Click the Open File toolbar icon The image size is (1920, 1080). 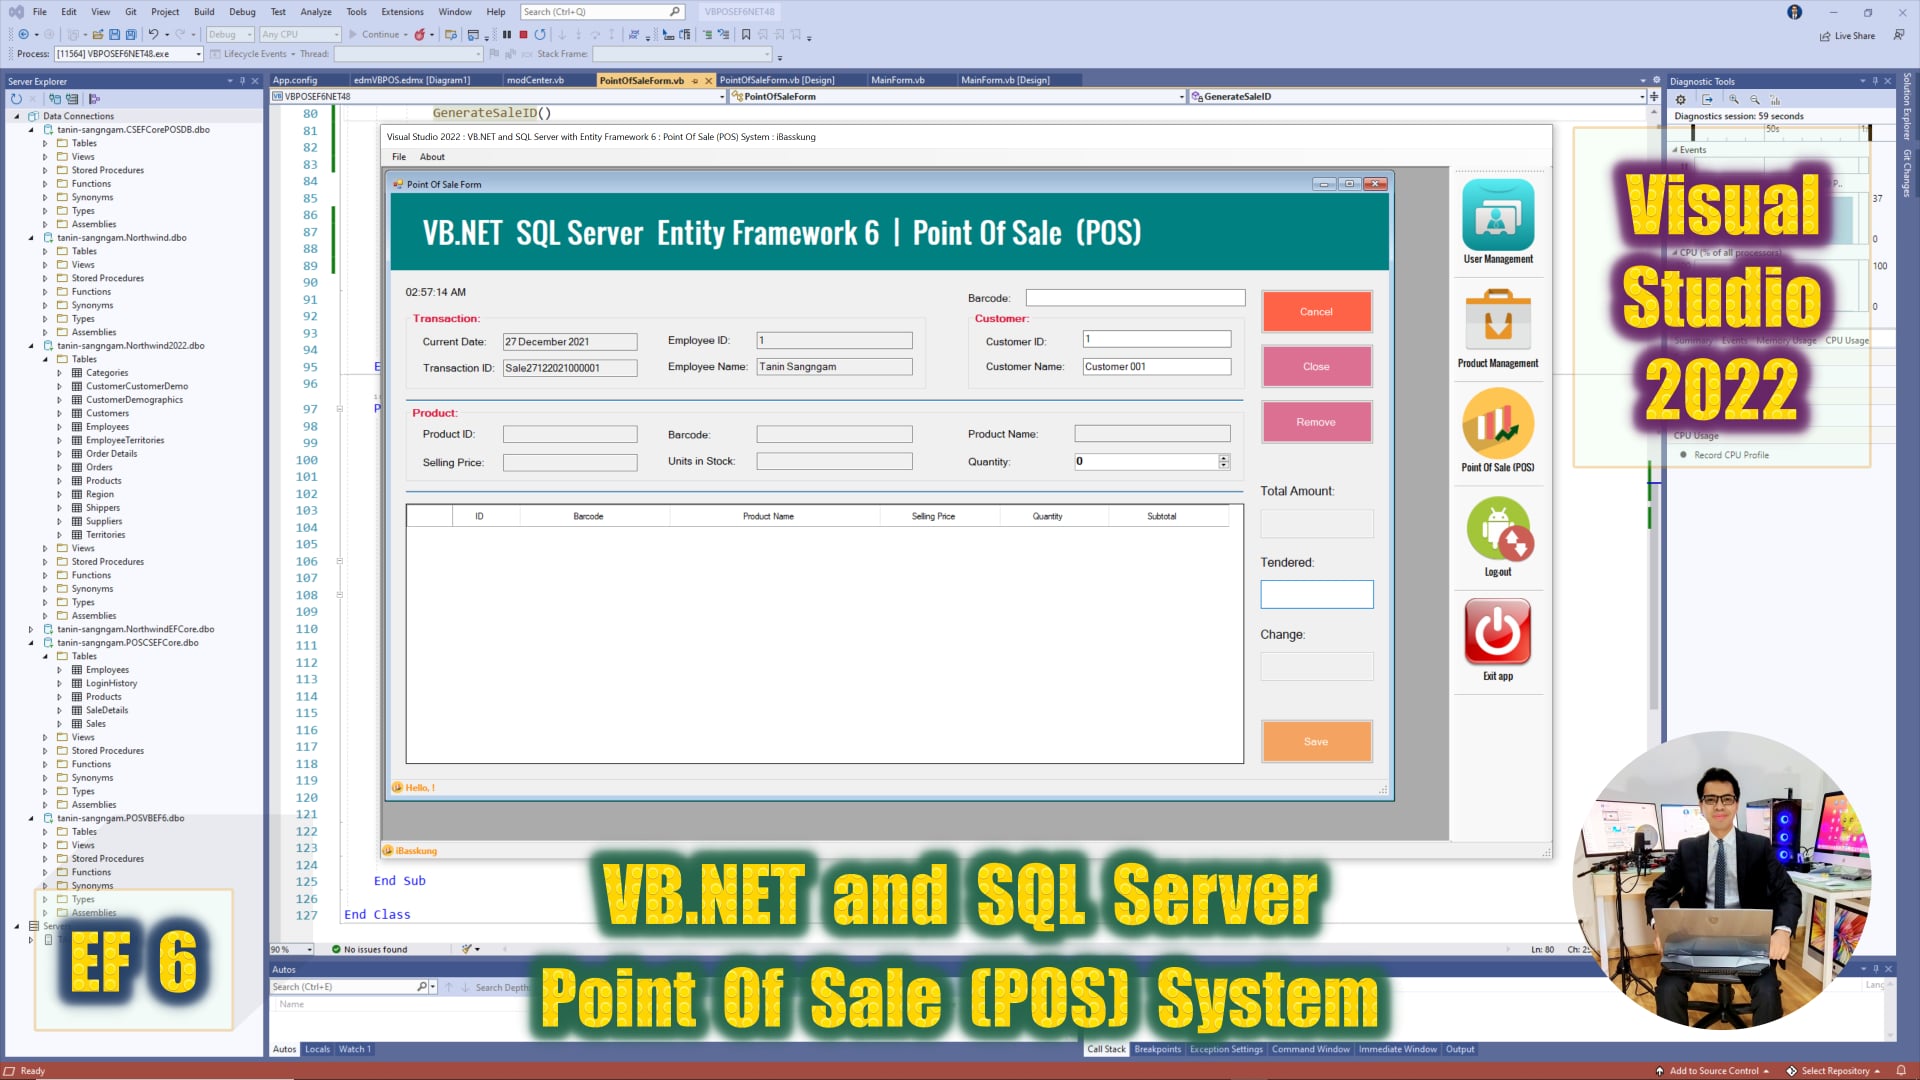tap(98, 35)
